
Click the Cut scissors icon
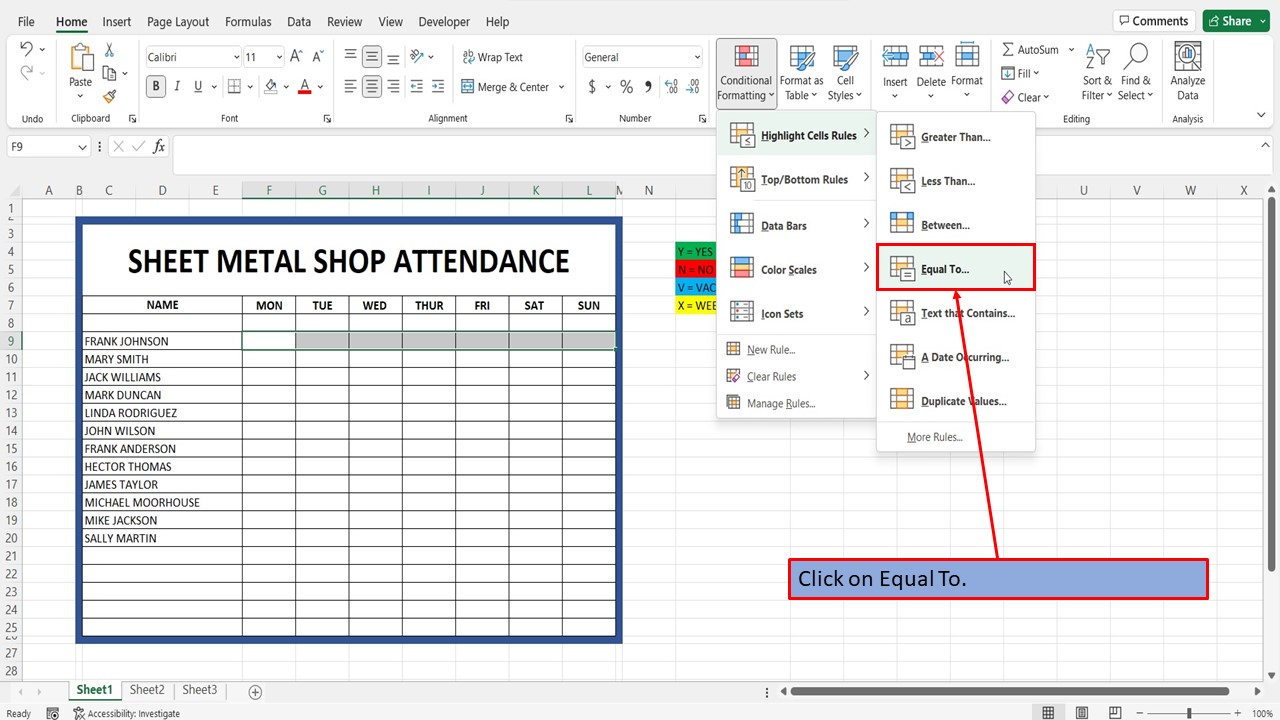[109, 50]
